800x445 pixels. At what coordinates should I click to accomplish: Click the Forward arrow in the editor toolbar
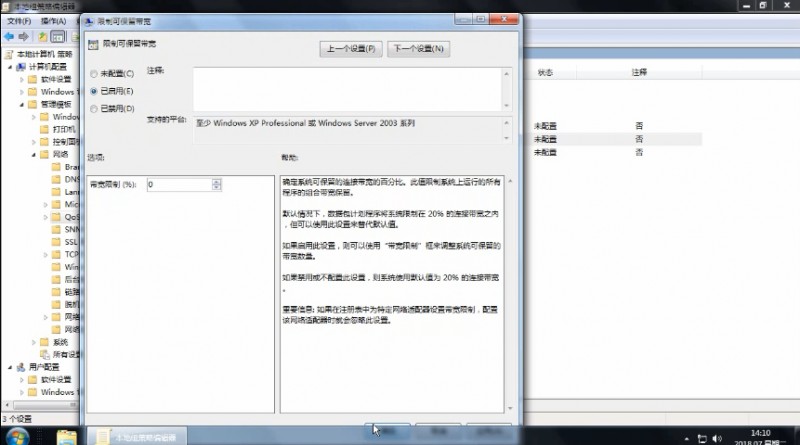(23, 36)
